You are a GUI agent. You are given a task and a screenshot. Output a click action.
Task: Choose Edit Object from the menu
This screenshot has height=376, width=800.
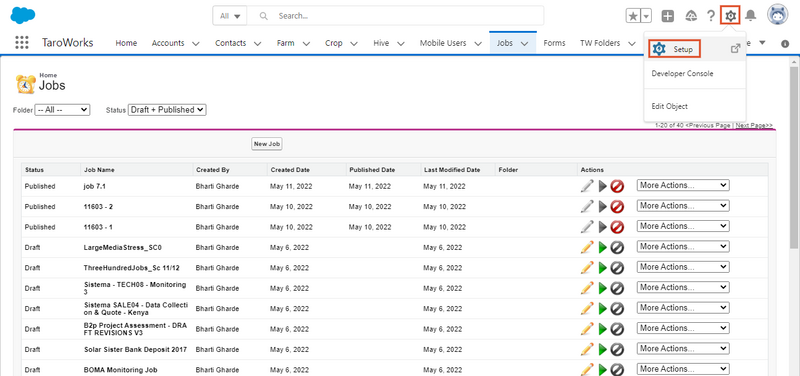[x=669, y=106]
